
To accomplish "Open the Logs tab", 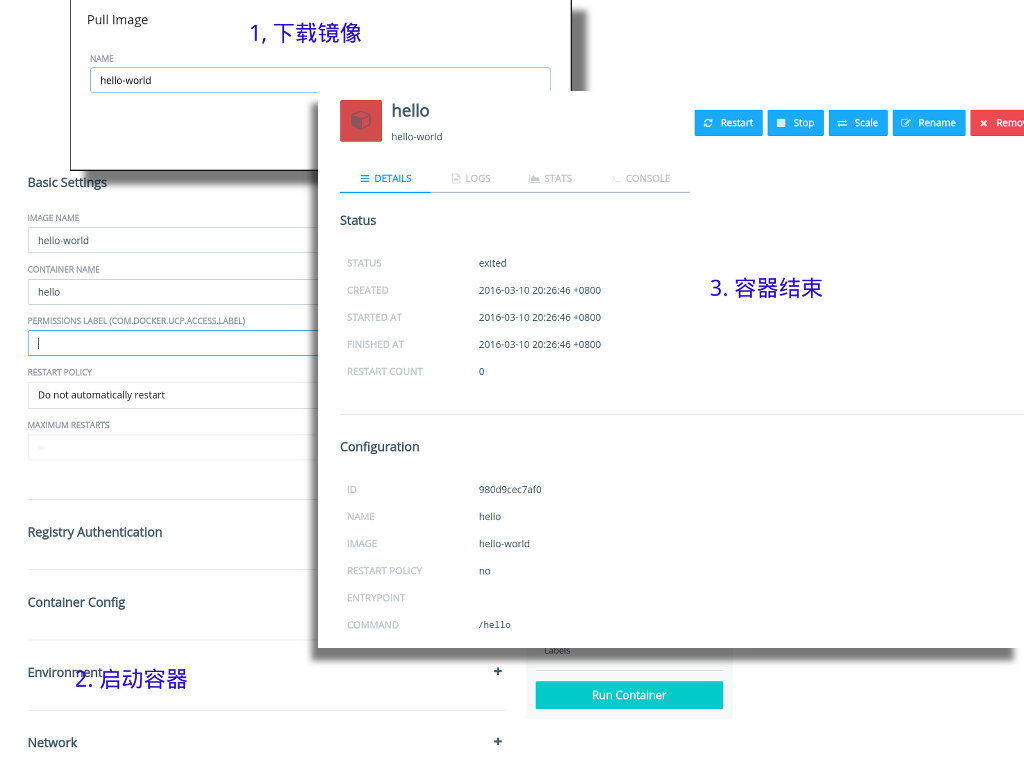I will [470, 178].
